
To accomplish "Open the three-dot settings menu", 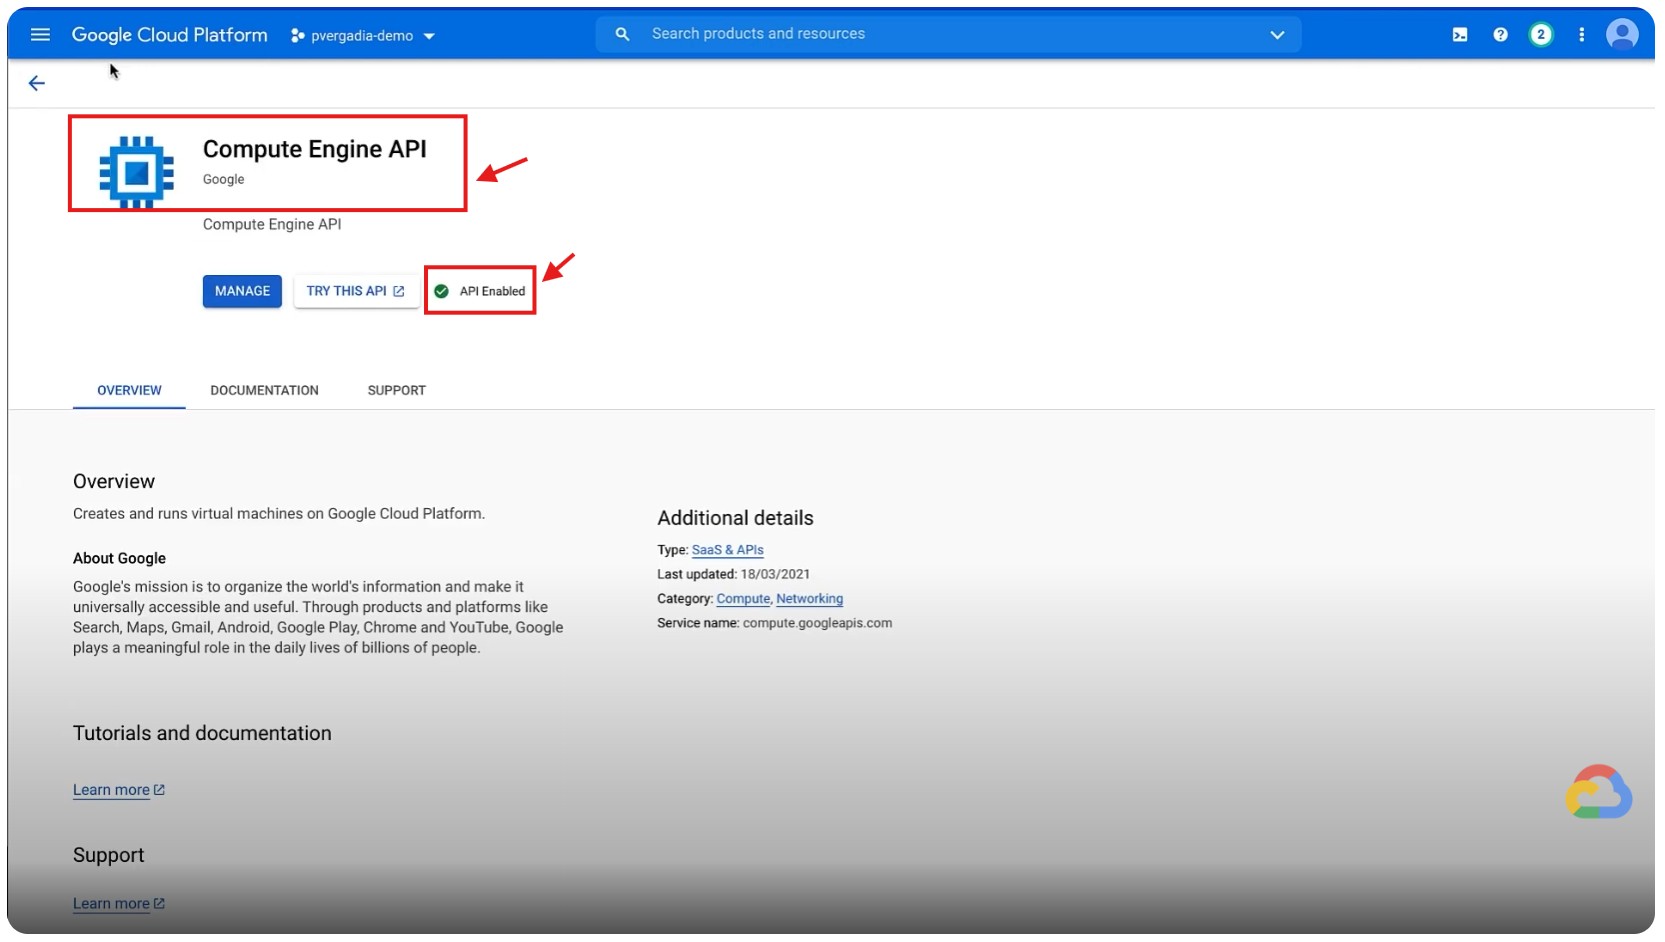I will (x=1581, y=35).
